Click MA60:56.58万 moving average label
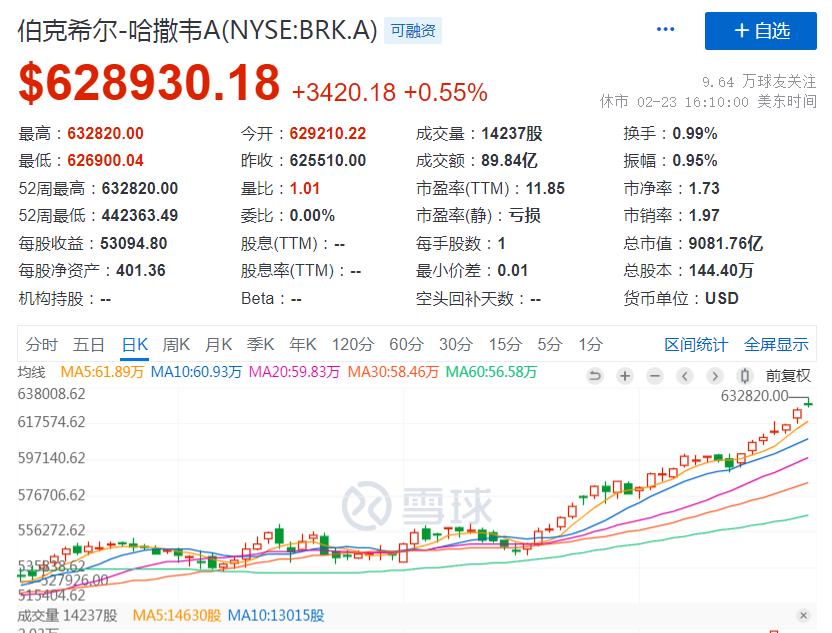 491,372
